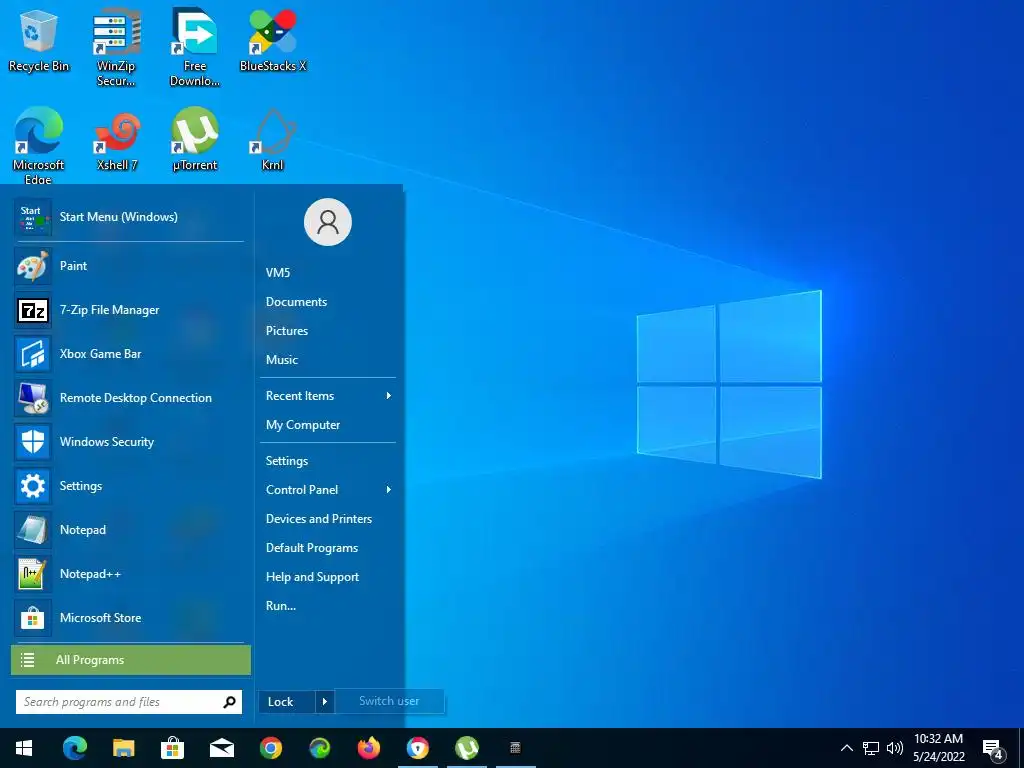Open the WinZip Secure desktop shortcut
This screenshot has height=768, width=1024.
[x=116, y=47]
